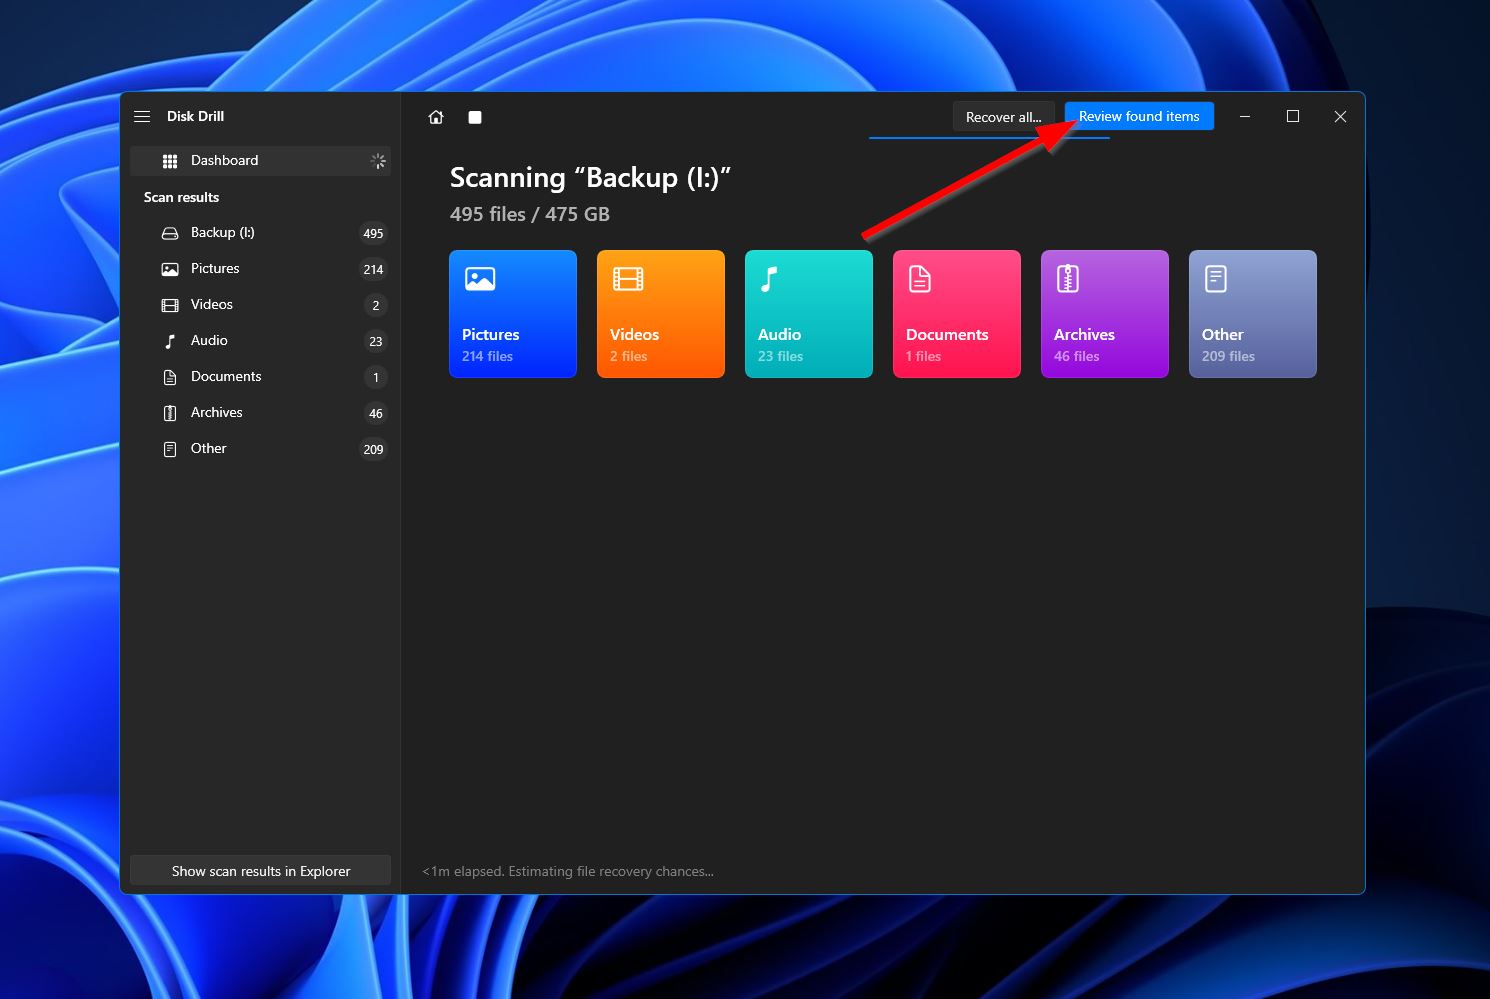Image resolution: width=1490 pixels, height=999 pixels.
Task: Click the Disk Drill title text
Action: point(195,116)
